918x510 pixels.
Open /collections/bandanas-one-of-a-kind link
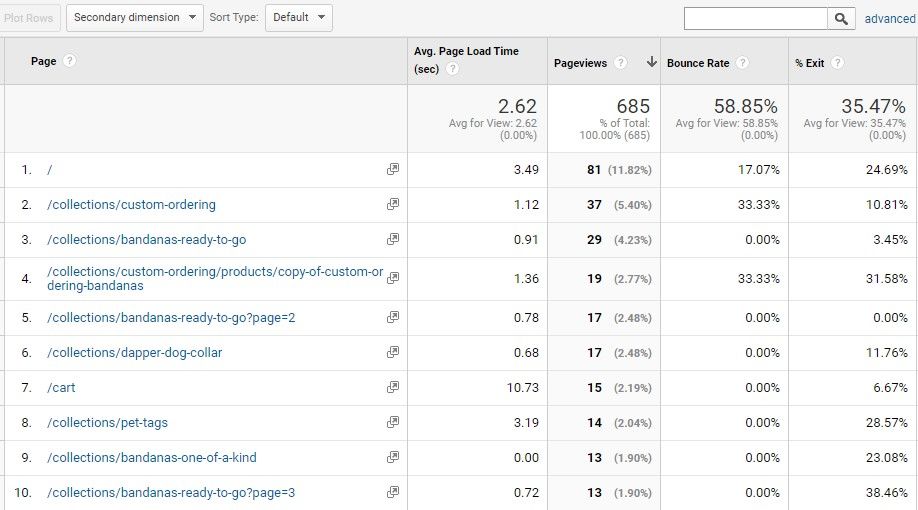pyautogui.click(x=151, y=458)
